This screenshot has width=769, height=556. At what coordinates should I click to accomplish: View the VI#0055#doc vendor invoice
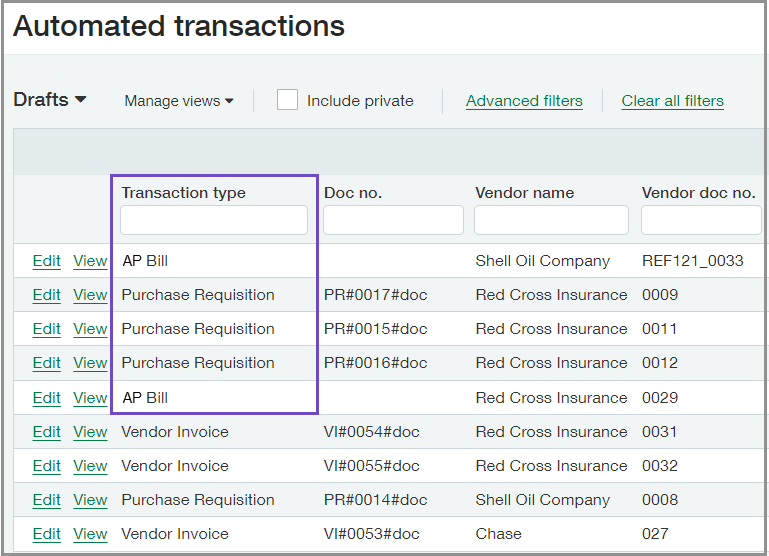click(90, 466)
